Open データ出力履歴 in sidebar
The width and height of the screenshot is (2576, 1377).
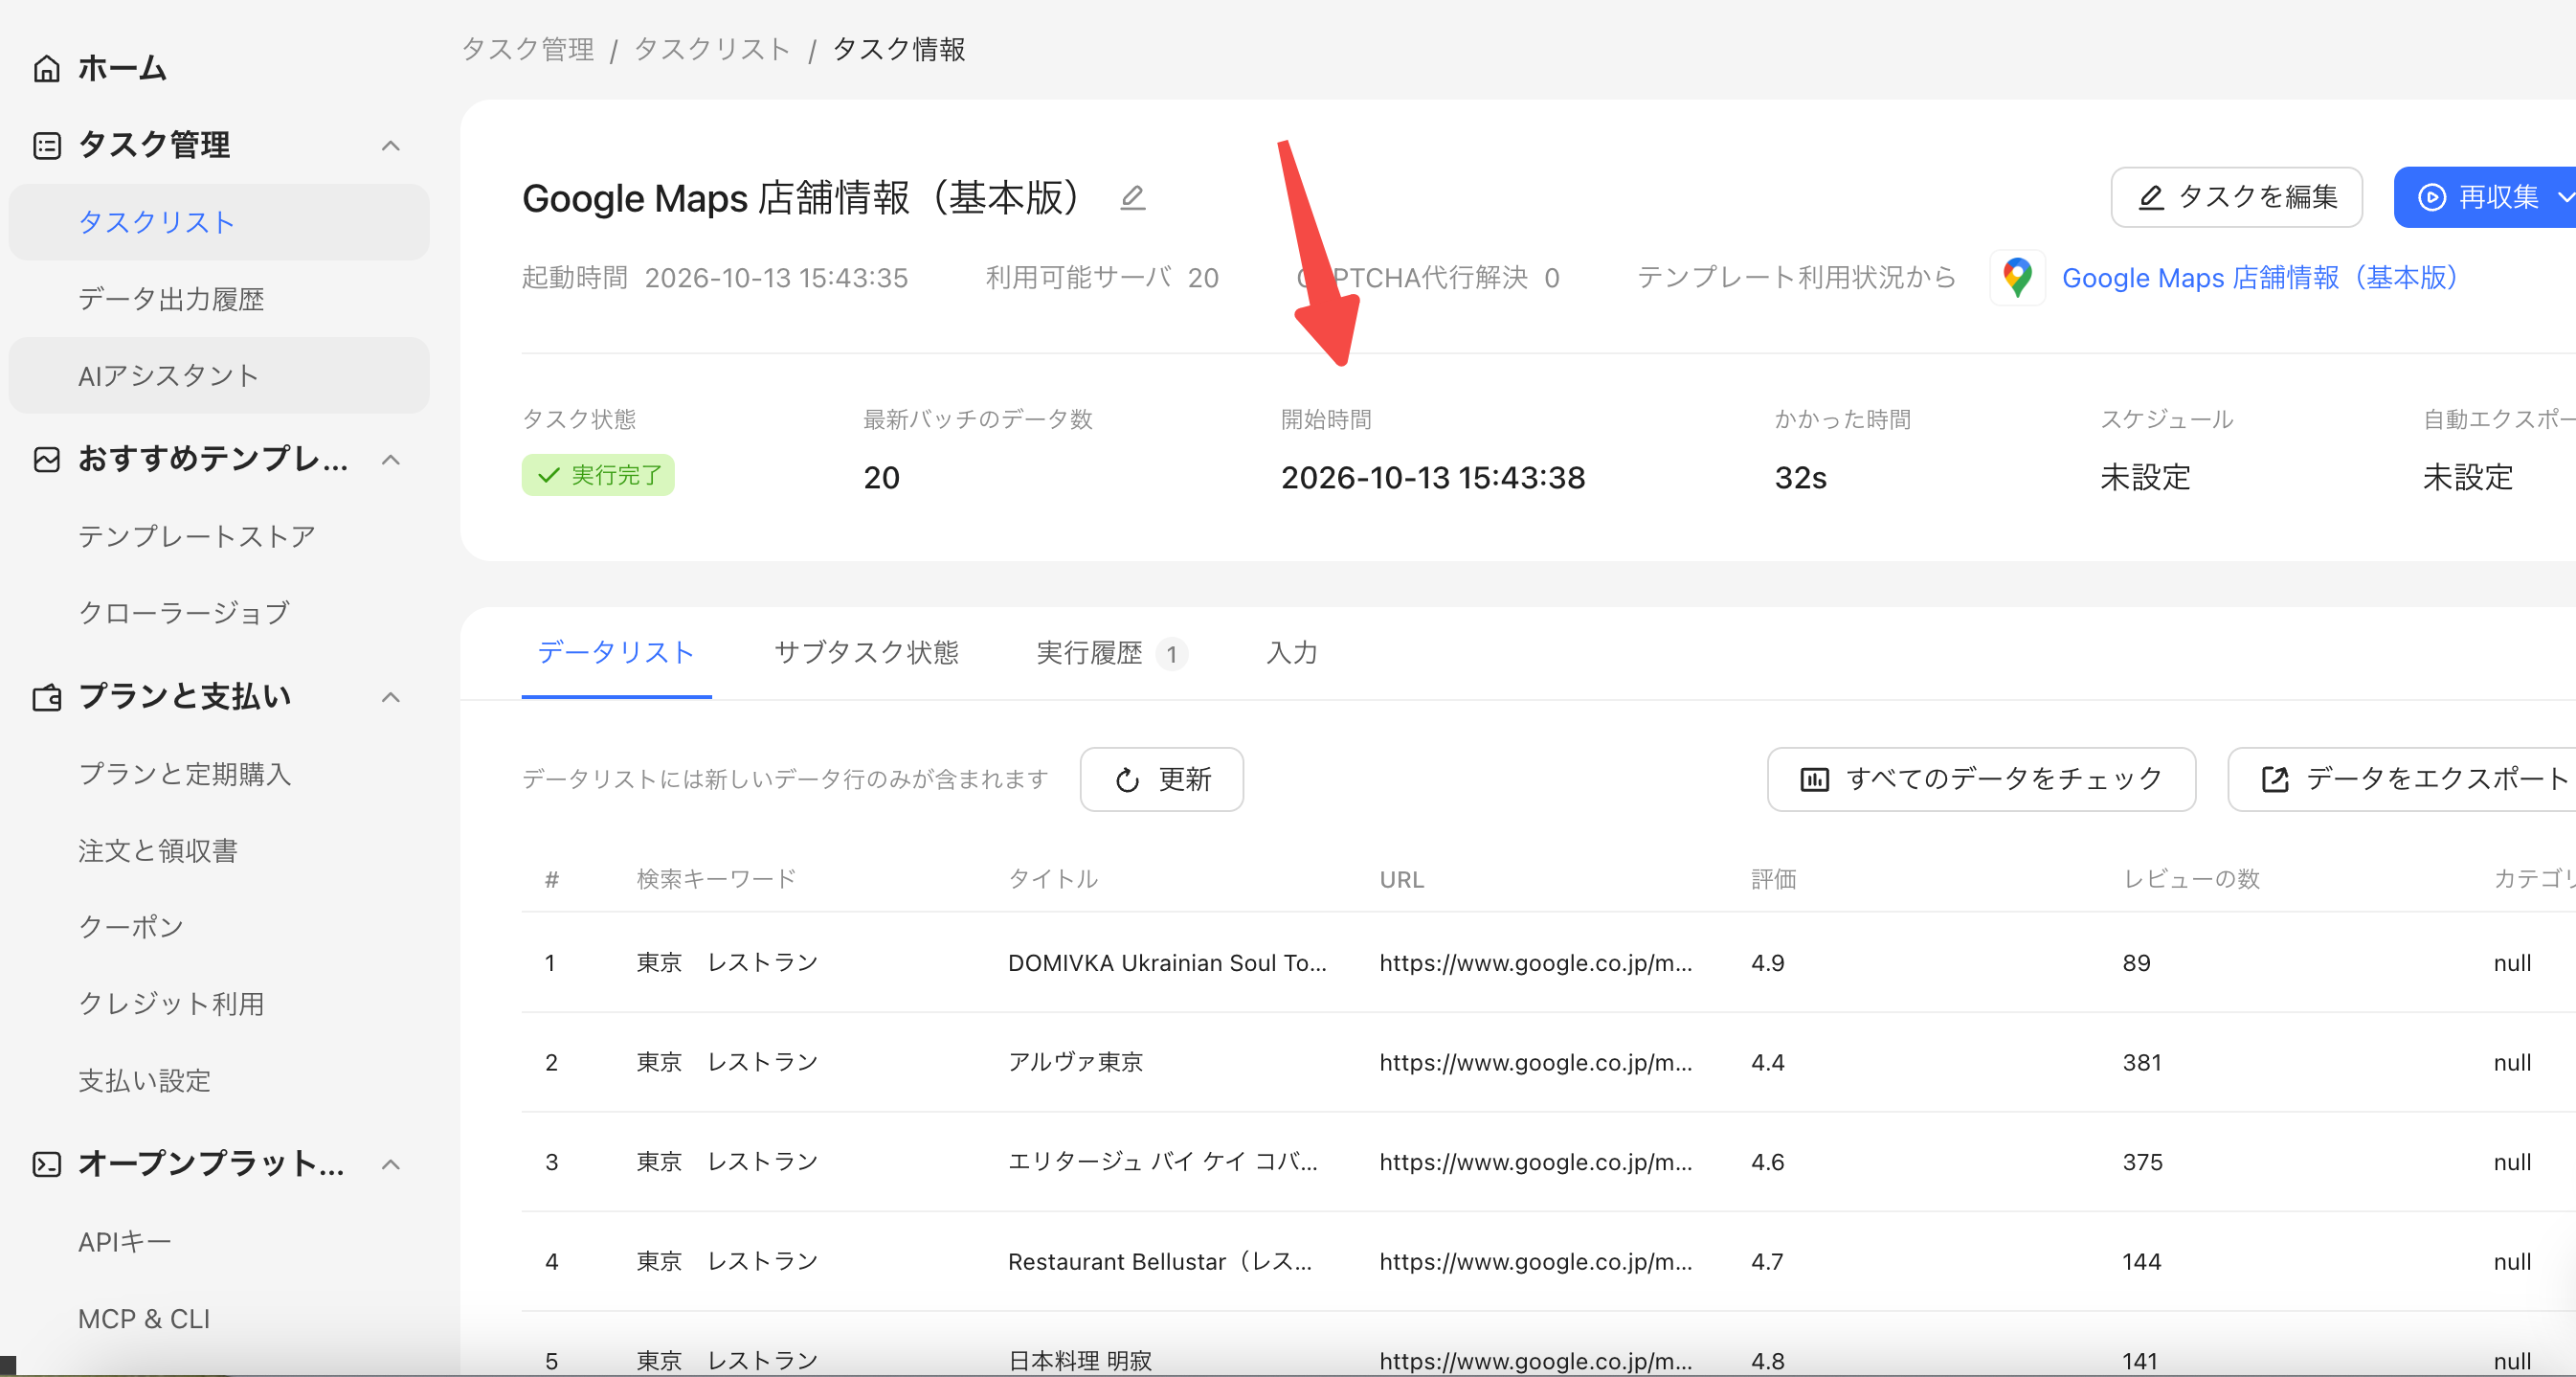pos(219,299)
